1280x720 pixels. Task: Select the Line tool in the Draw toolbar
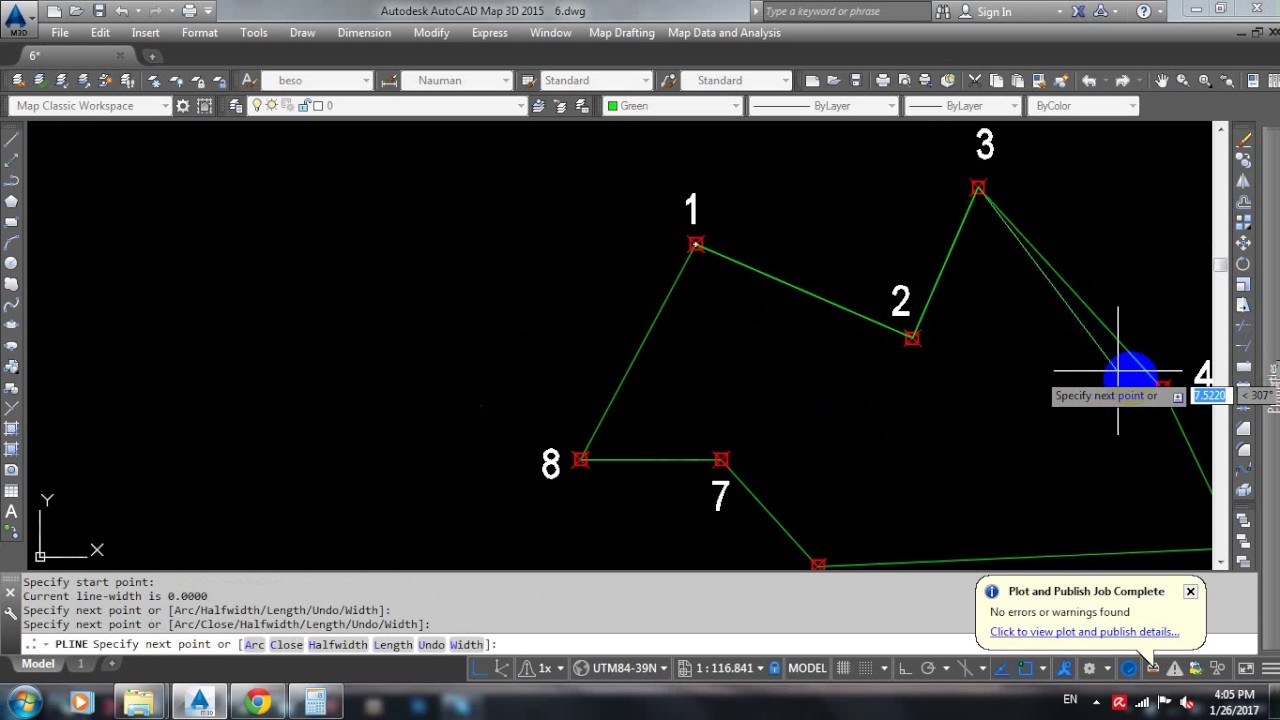click(12, 139)
